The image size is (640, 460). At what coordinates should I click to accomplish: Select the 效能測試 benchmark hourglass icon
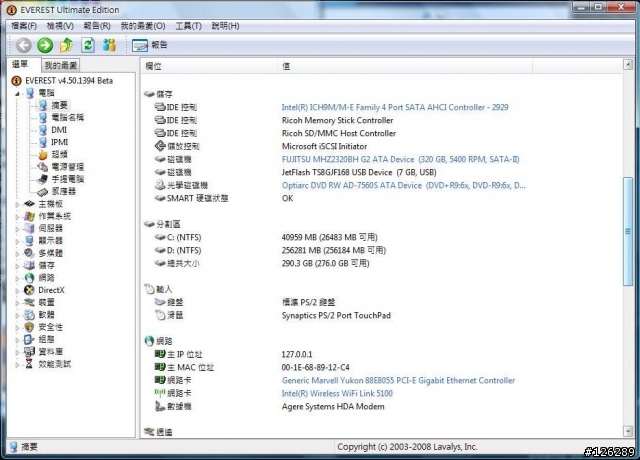click(x=29, y=364)
